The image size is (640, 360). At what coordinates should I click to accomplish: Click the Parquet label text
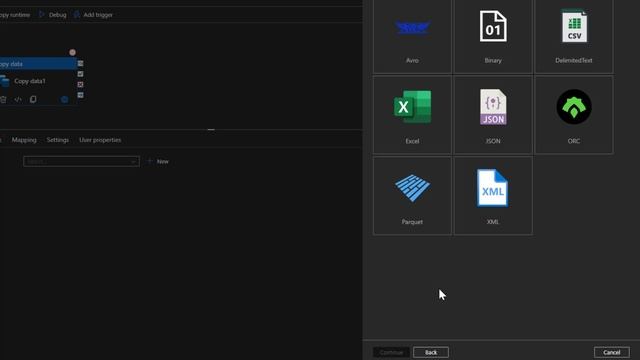412,222
